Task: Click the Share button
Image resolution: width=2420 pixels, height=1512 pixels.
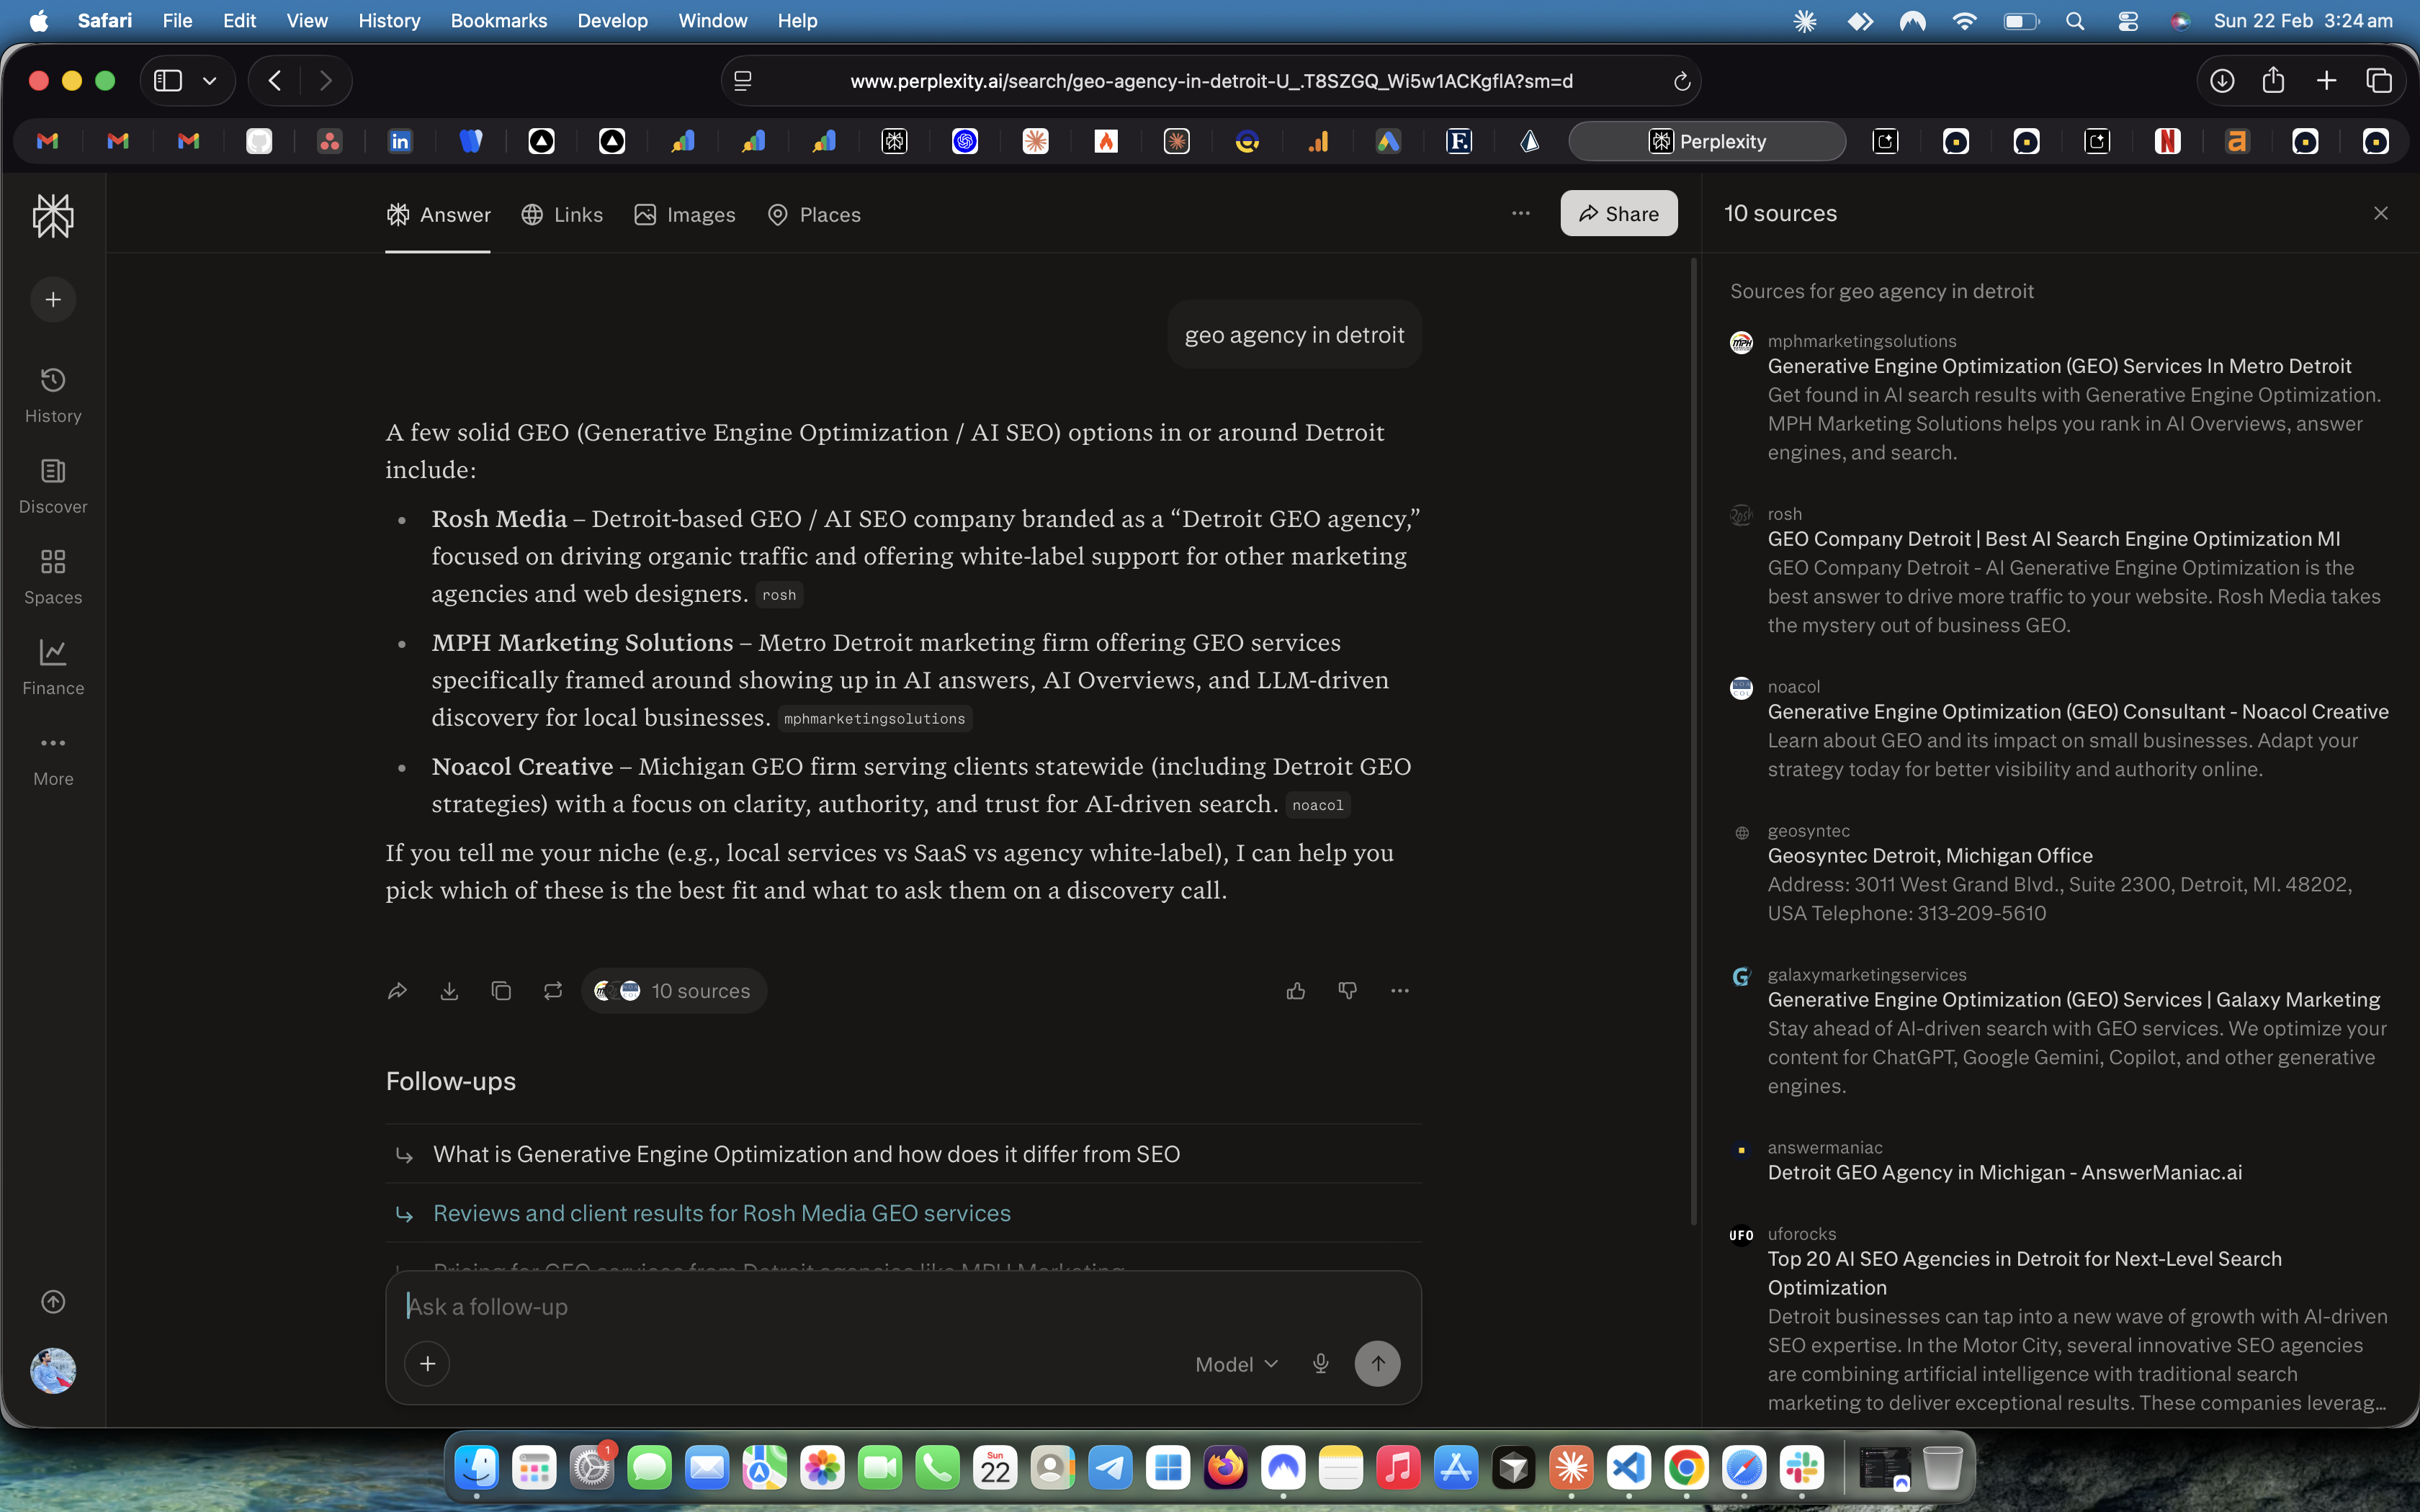Action: (x=1618, y=214)
